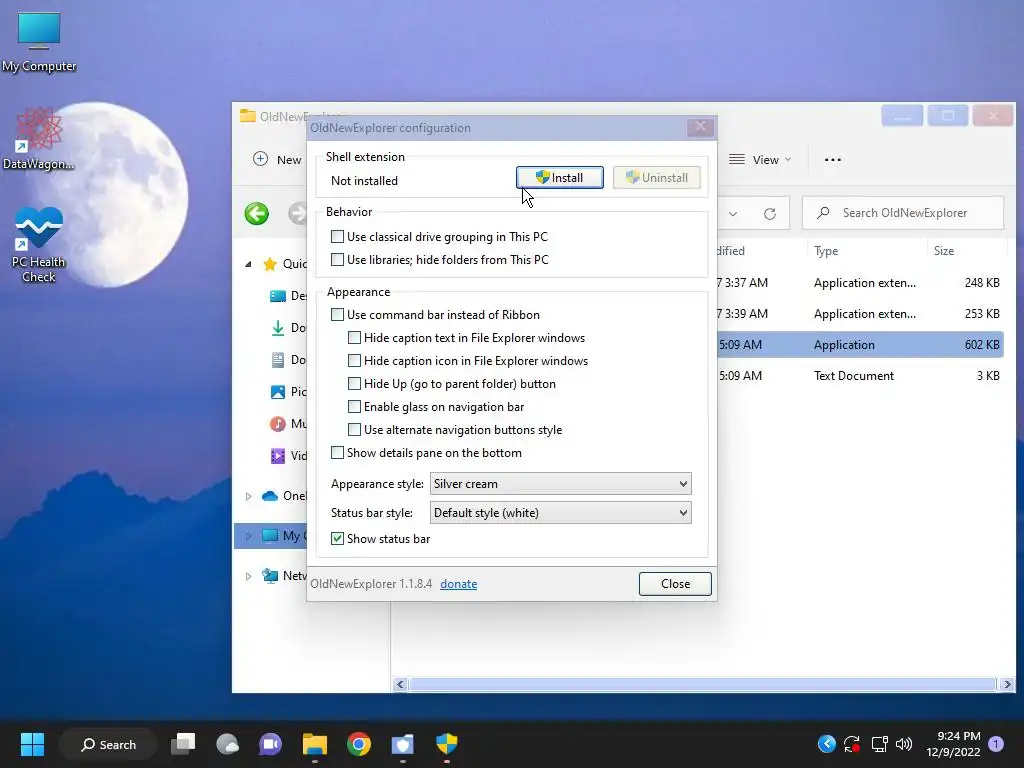The image size is (1024, 768).
Task: Select the Network icon in sidebar
Action: (x=270, y=576)
